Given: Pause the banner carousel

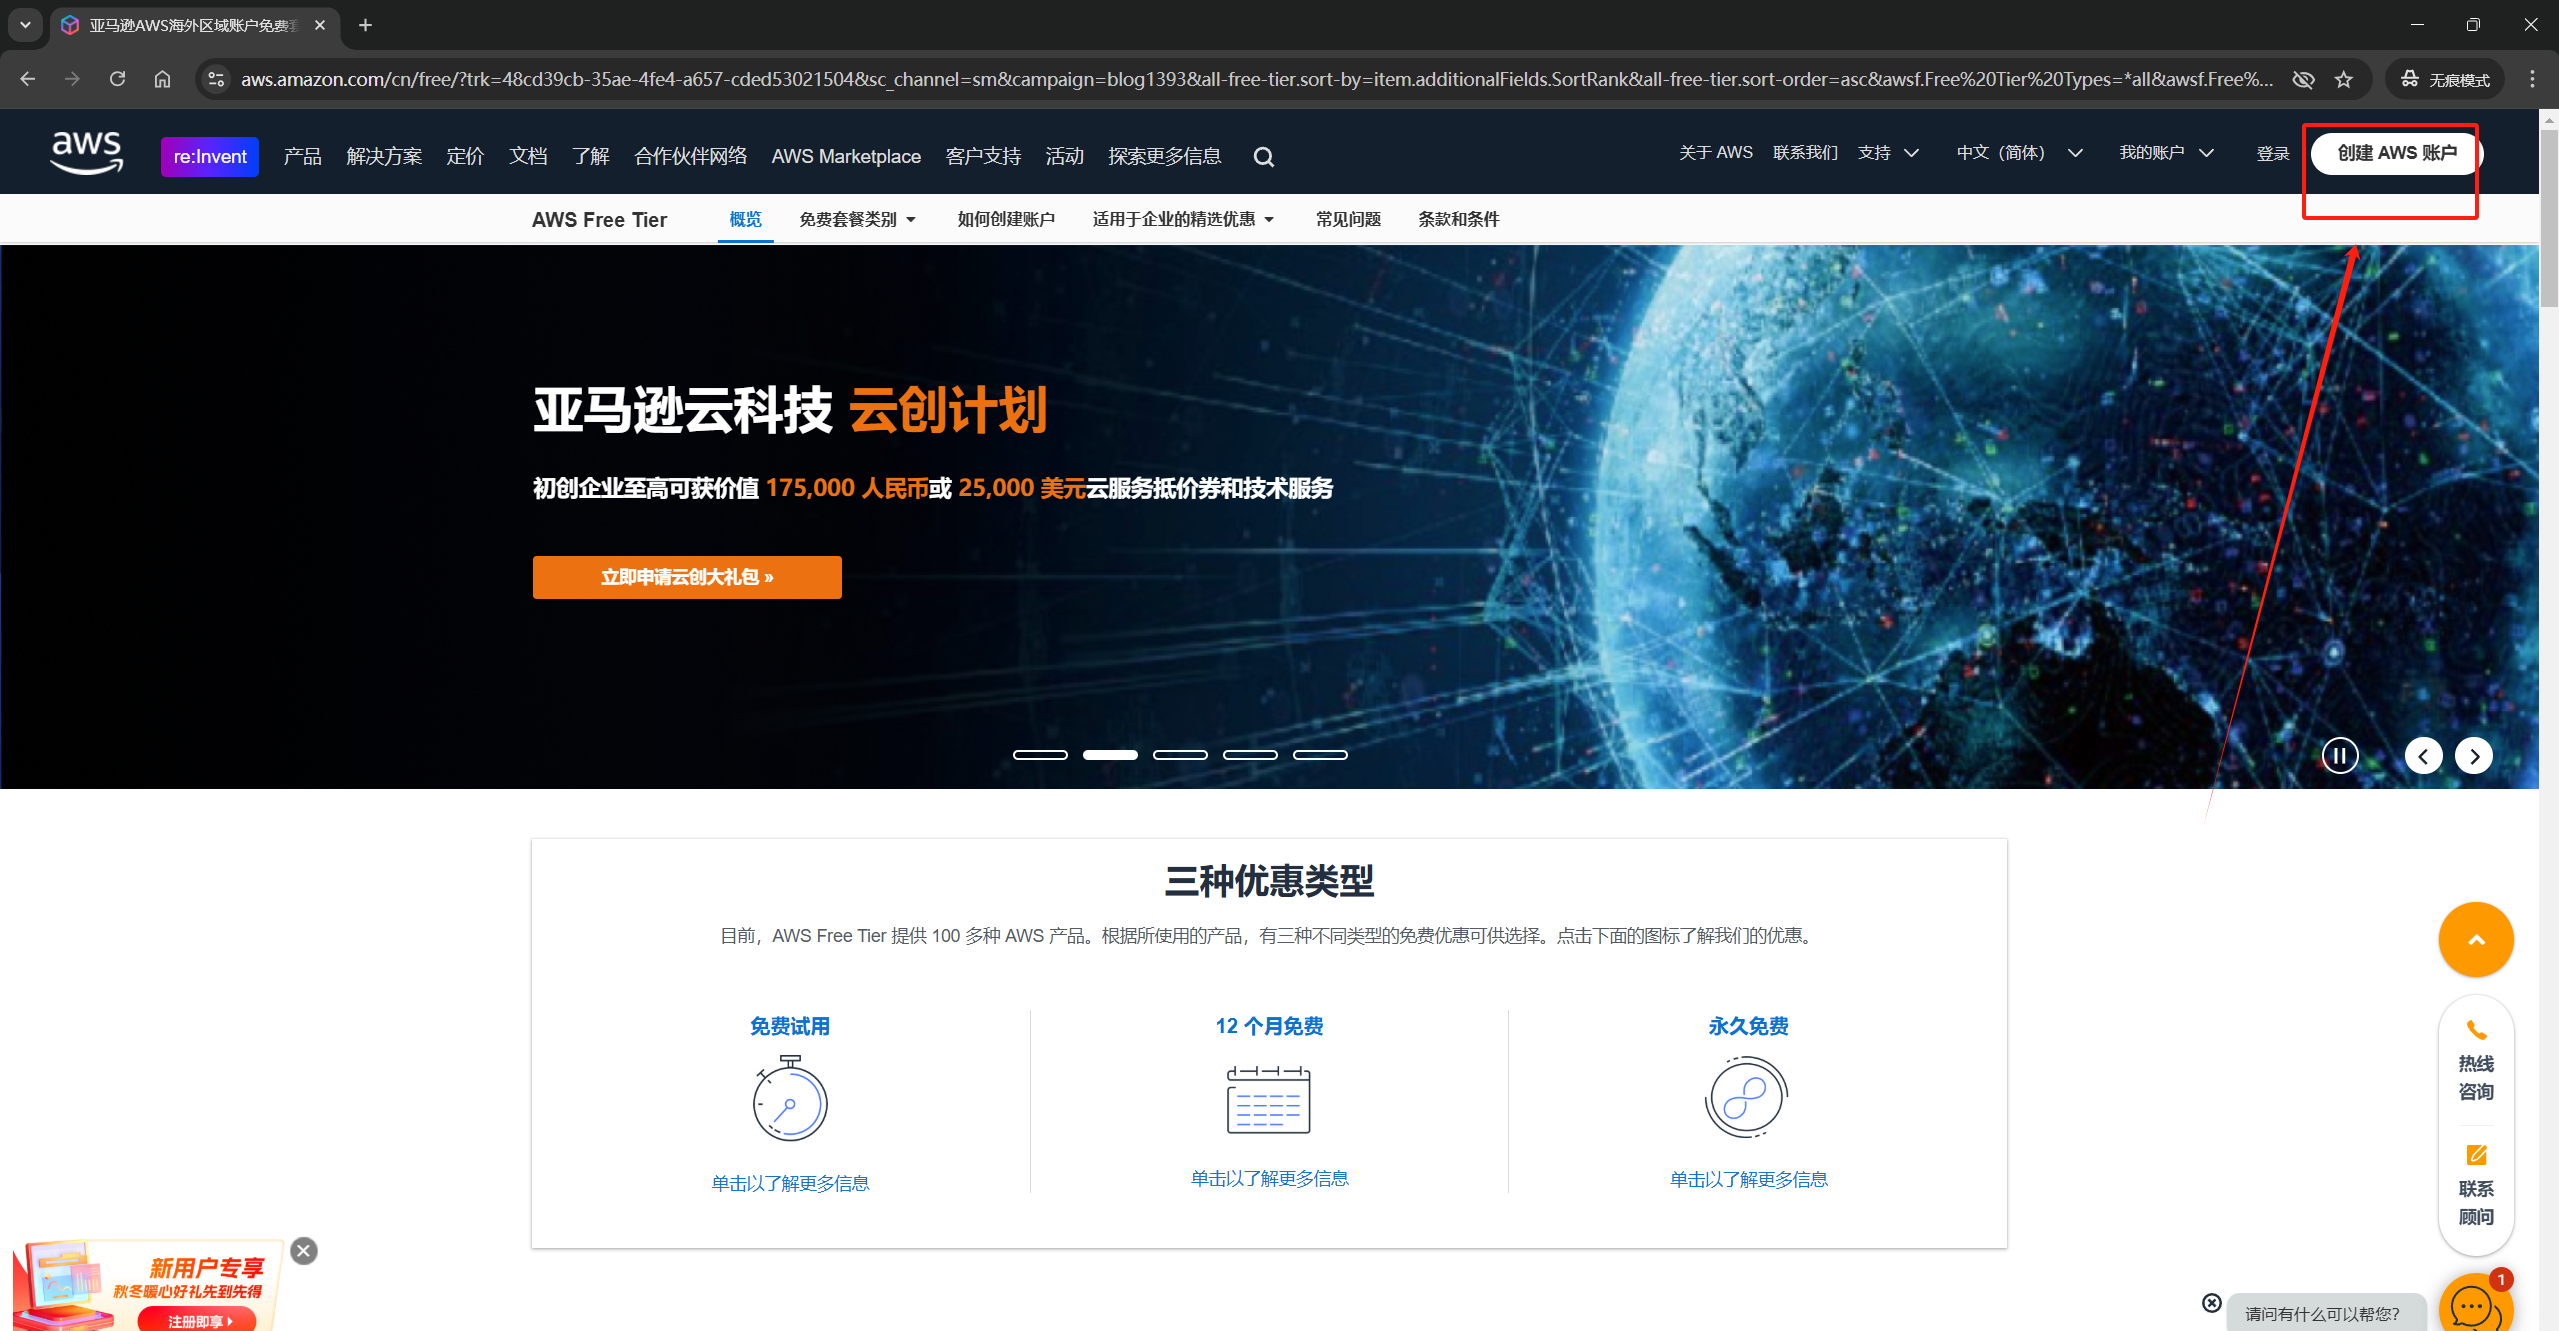Looking at the screenshot, I should tap(2339, 755).
